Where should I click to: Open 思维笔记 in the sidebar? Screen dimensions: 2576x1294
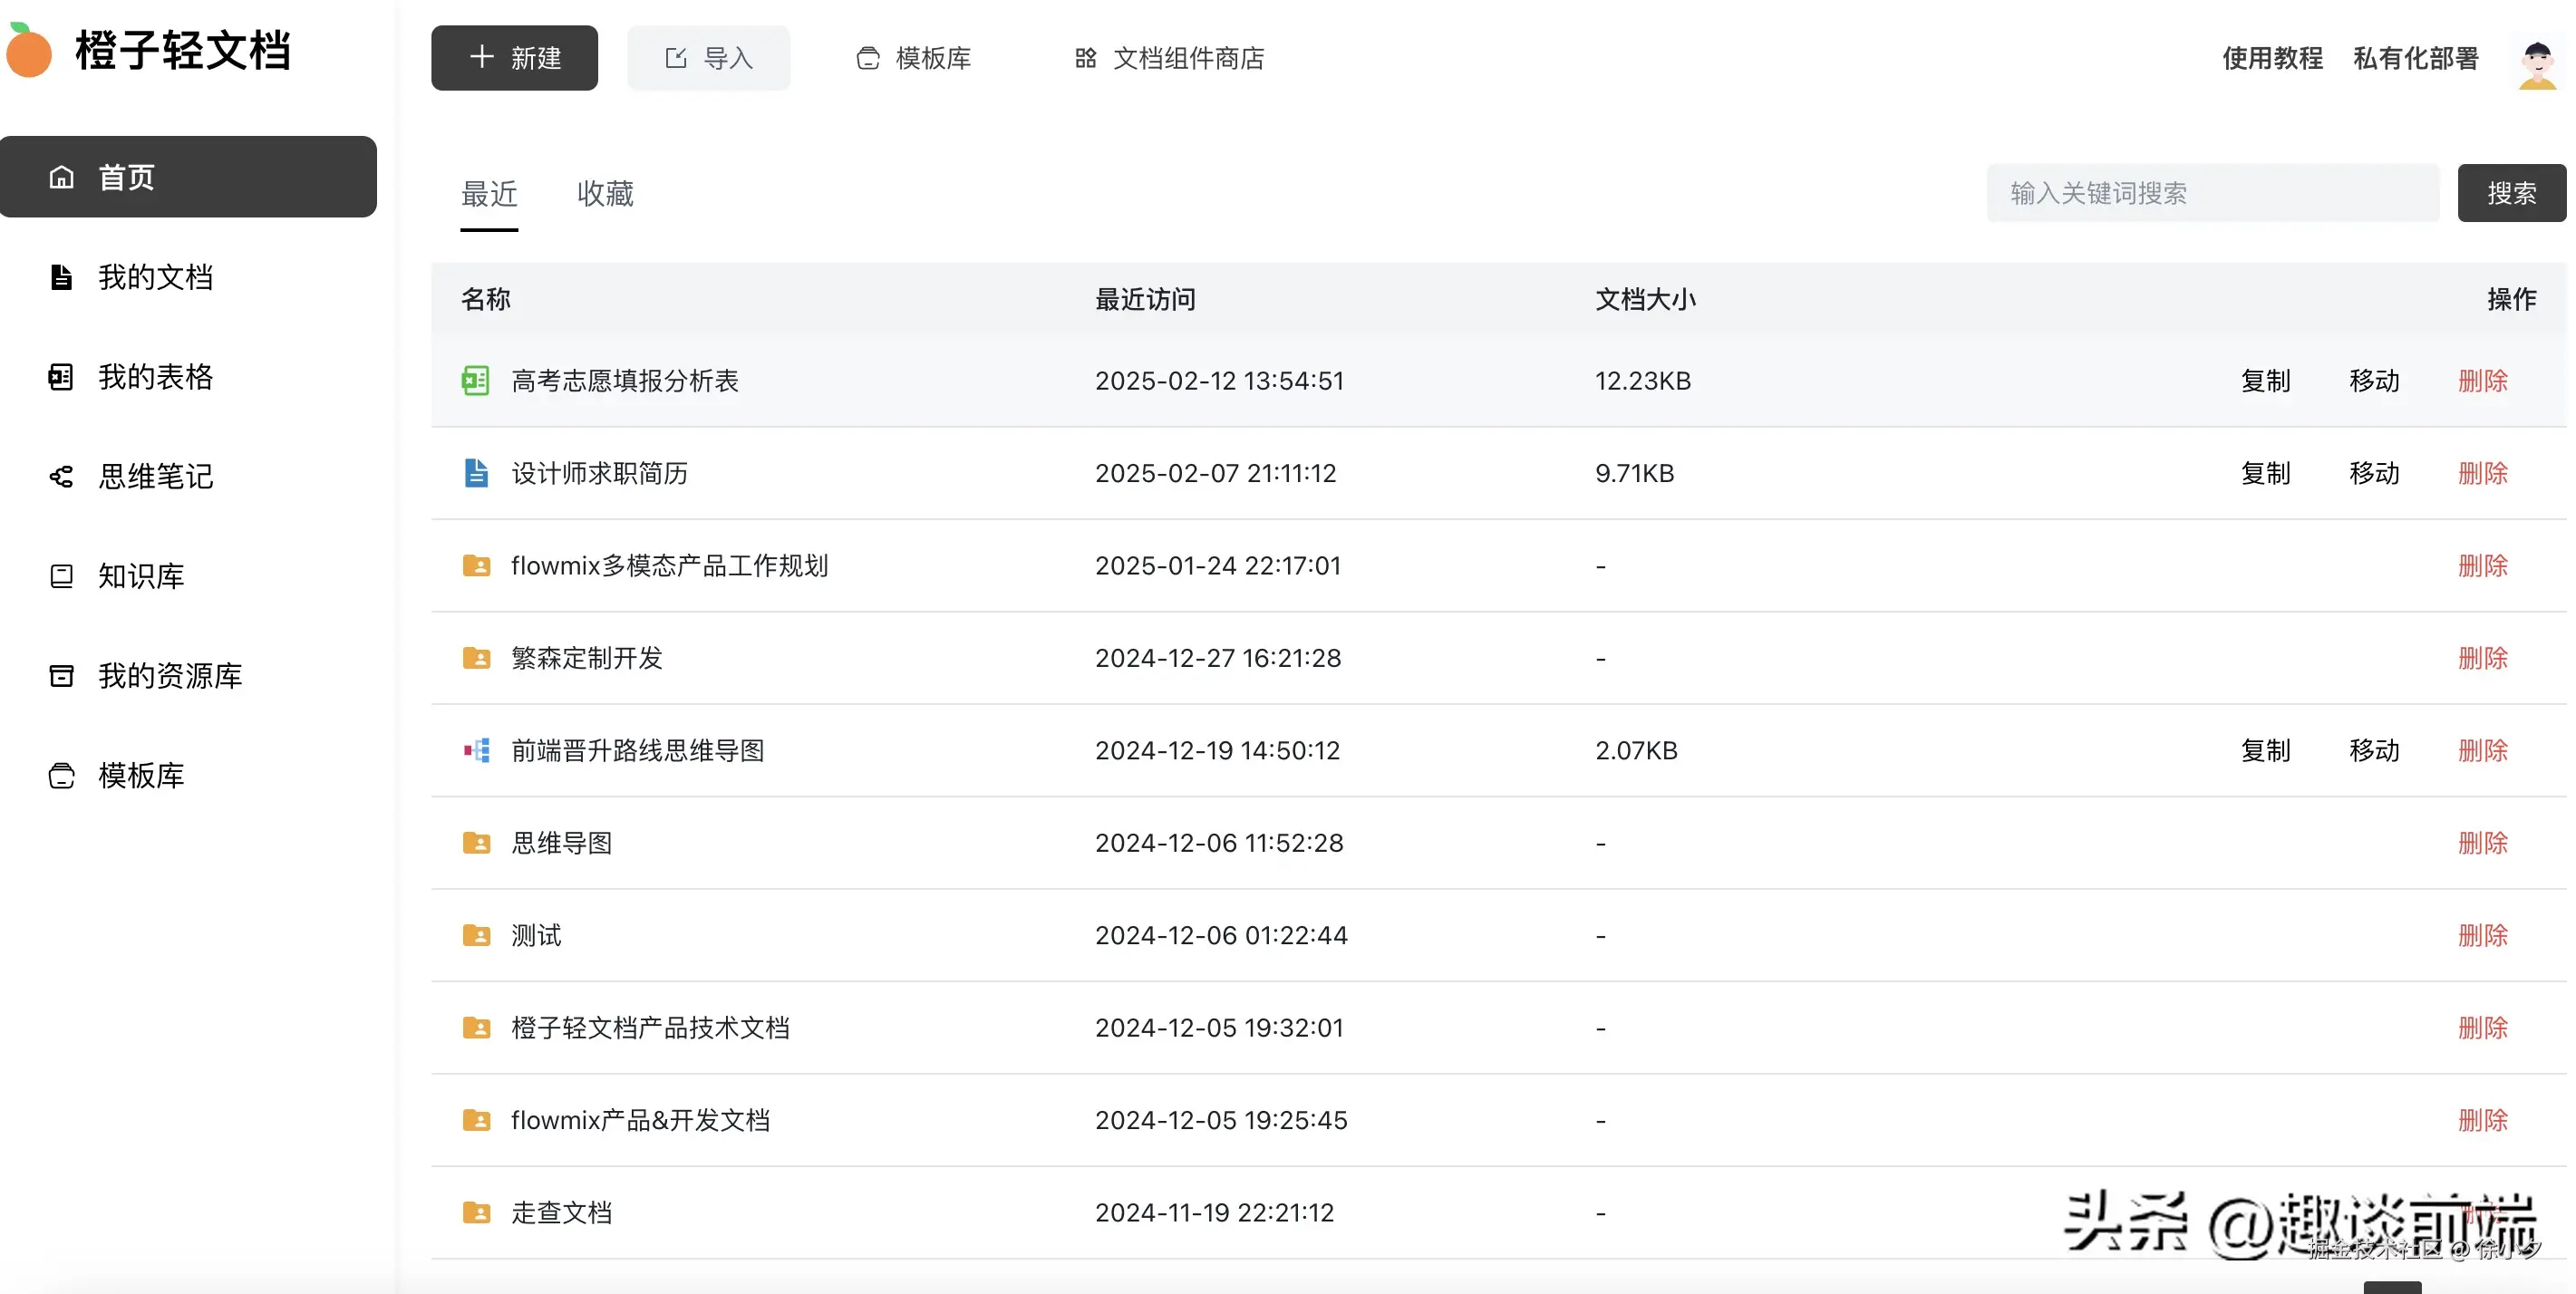coord(155,477)
